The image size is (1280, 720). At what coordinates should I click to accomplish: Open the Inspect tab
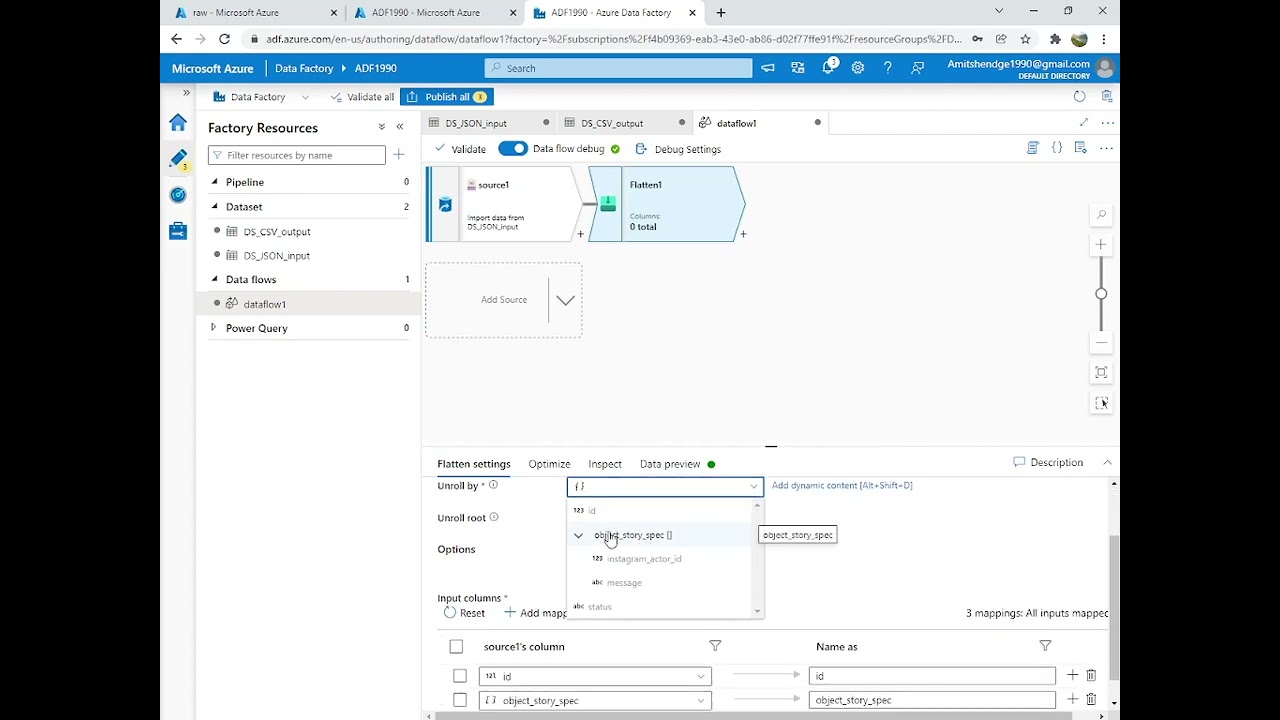[605, 464]
